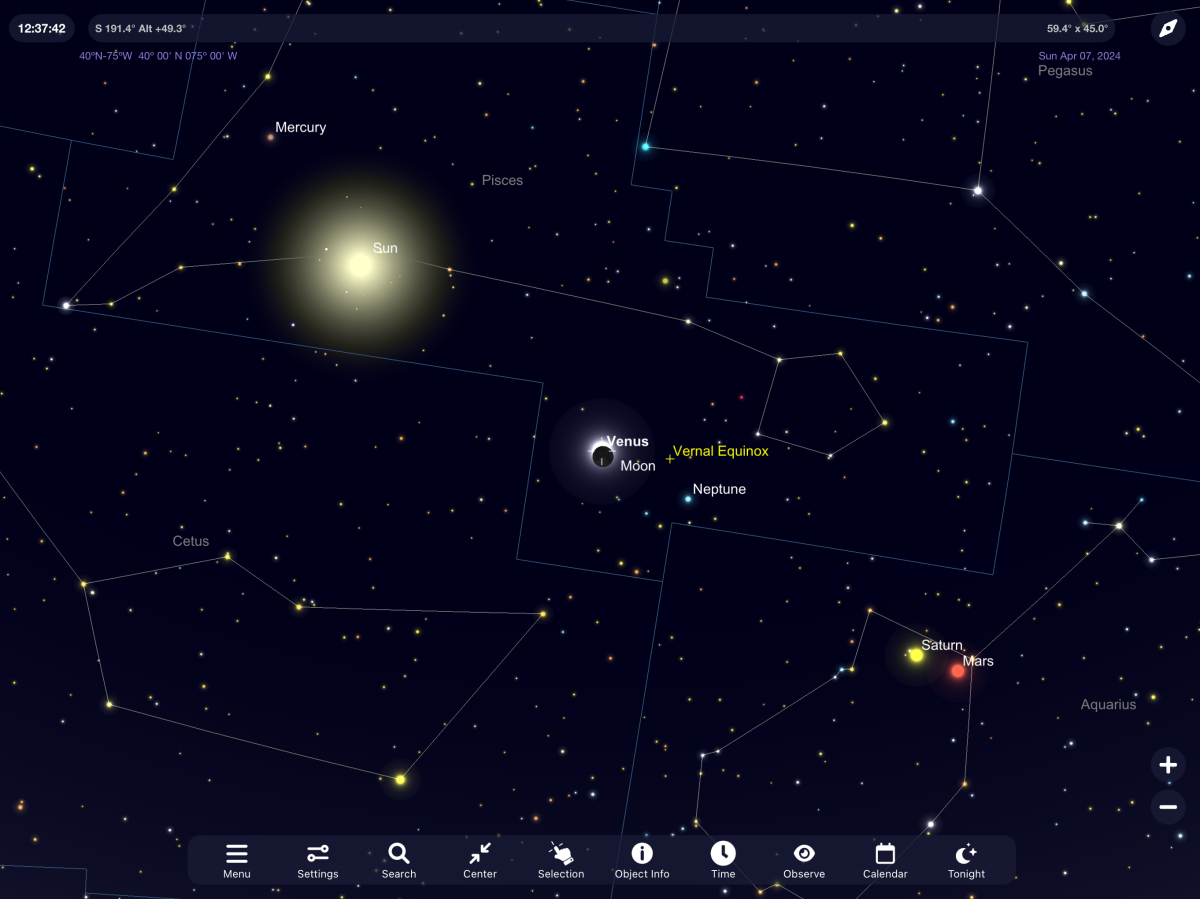
Task: Tap the Sun Apr 07, 2024 date
Action: (1079, 56)
